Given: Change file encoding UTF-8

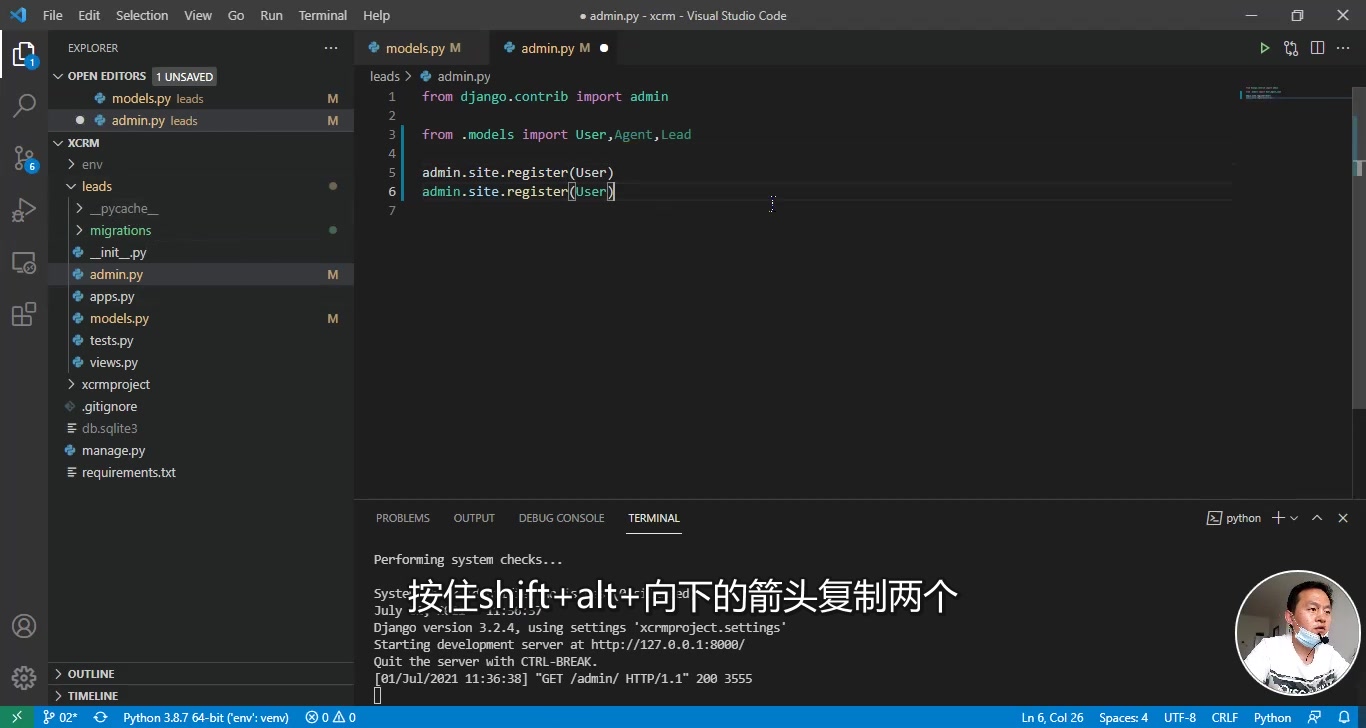Looking at the screenshot, I should point(1180,717).
